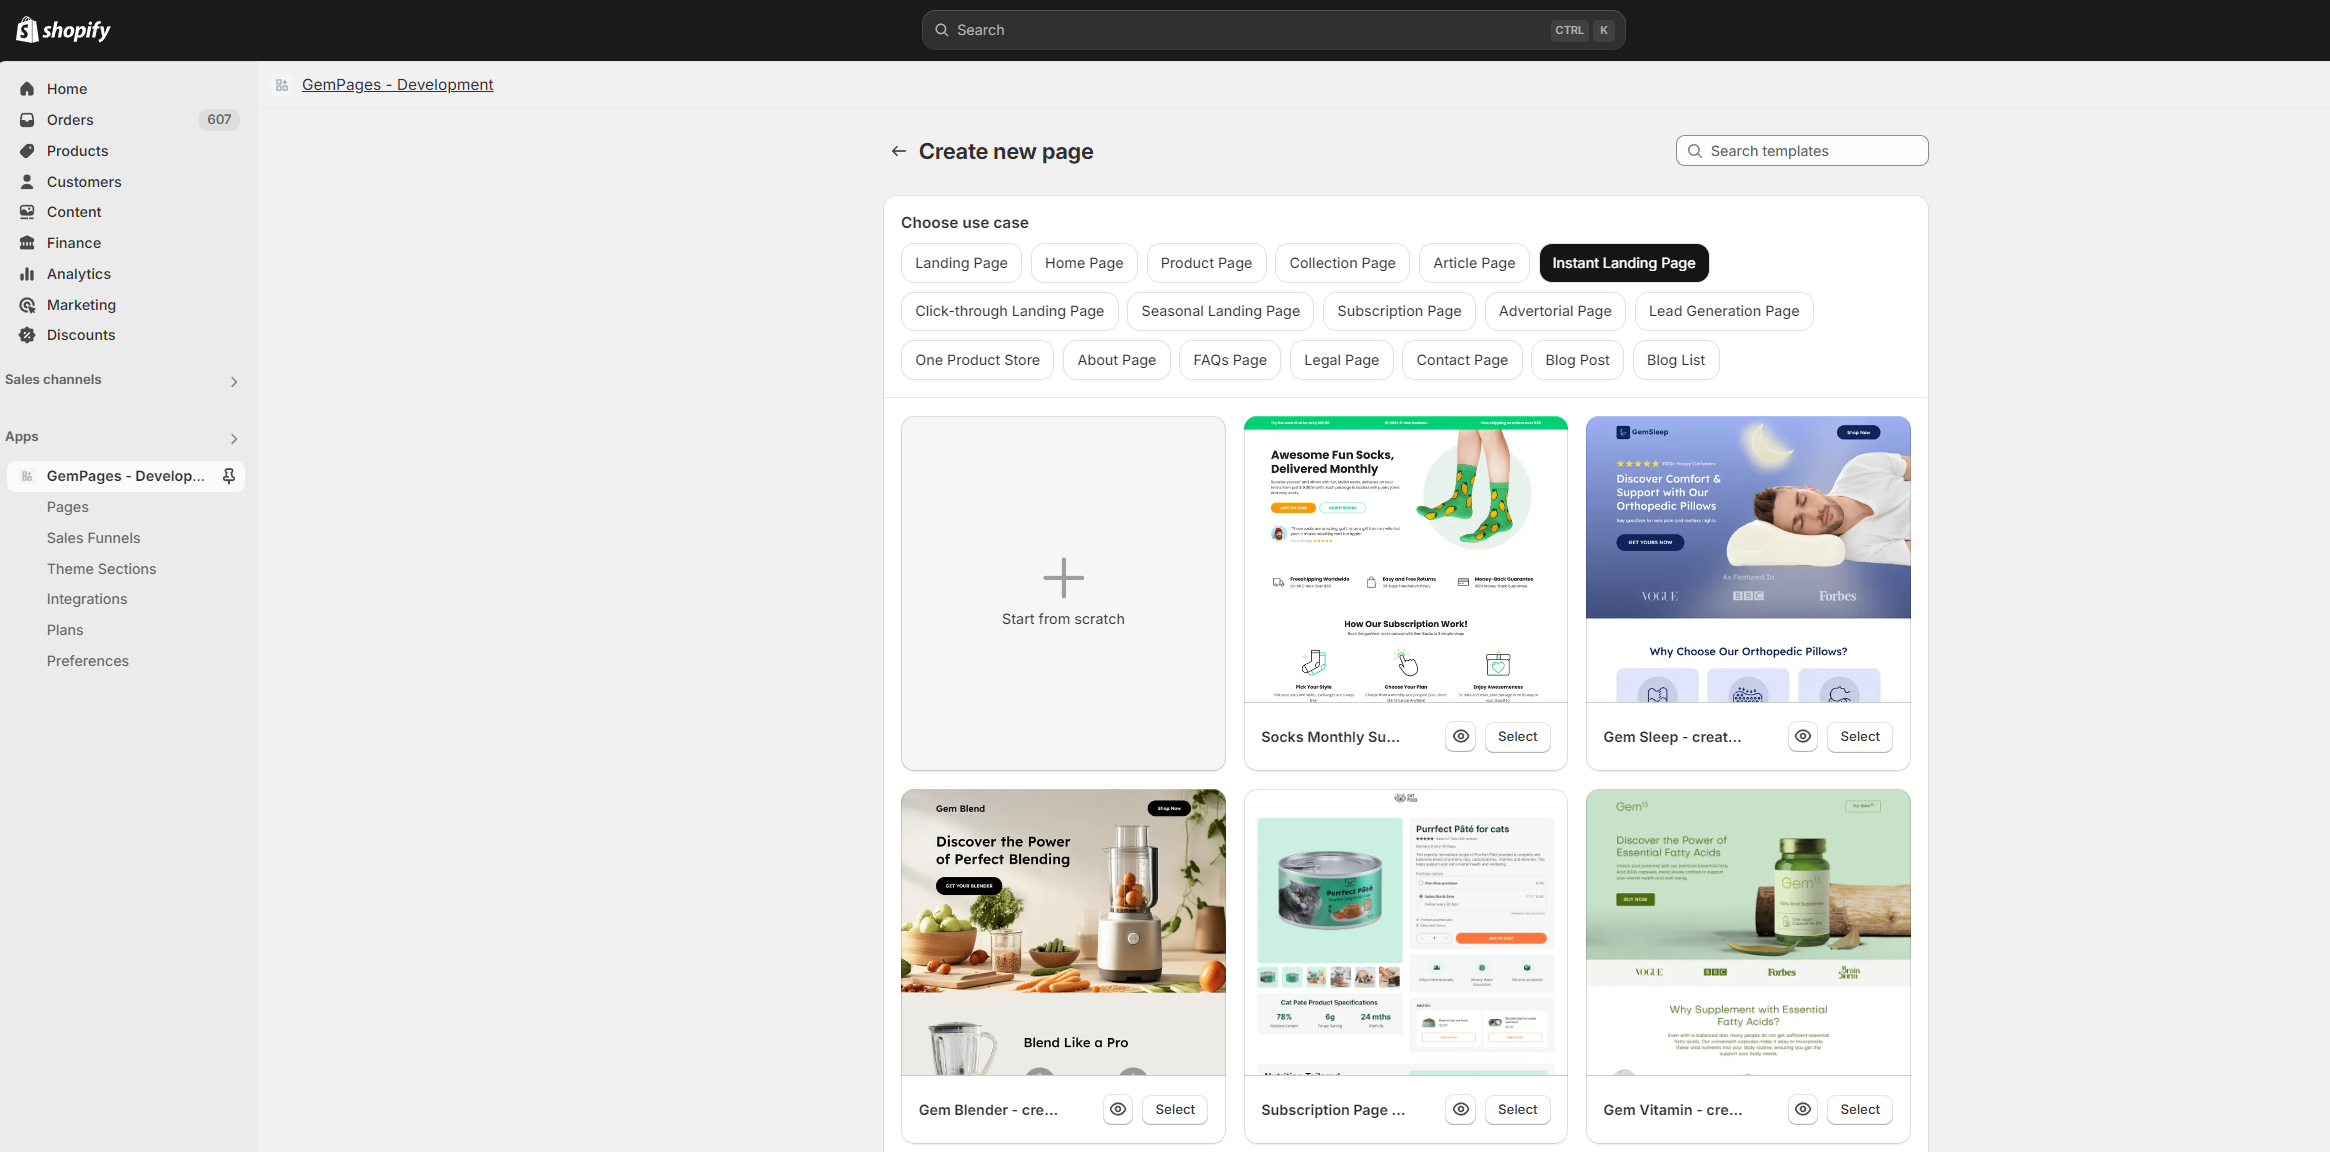The height and width of the screenshot is (1152, 2330).
Task: Preview the Gem Vitamin template
Action: [1802, 1109]
